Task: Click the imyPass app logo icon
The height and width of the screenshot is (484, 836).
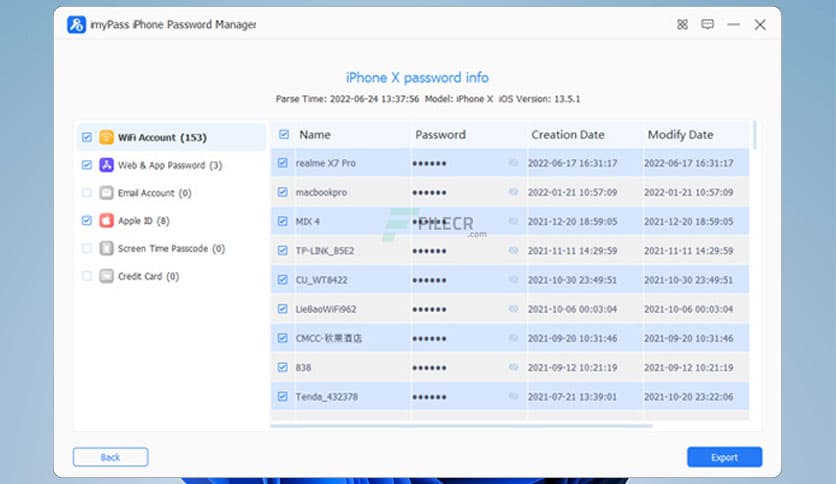Action: [76, 25]
